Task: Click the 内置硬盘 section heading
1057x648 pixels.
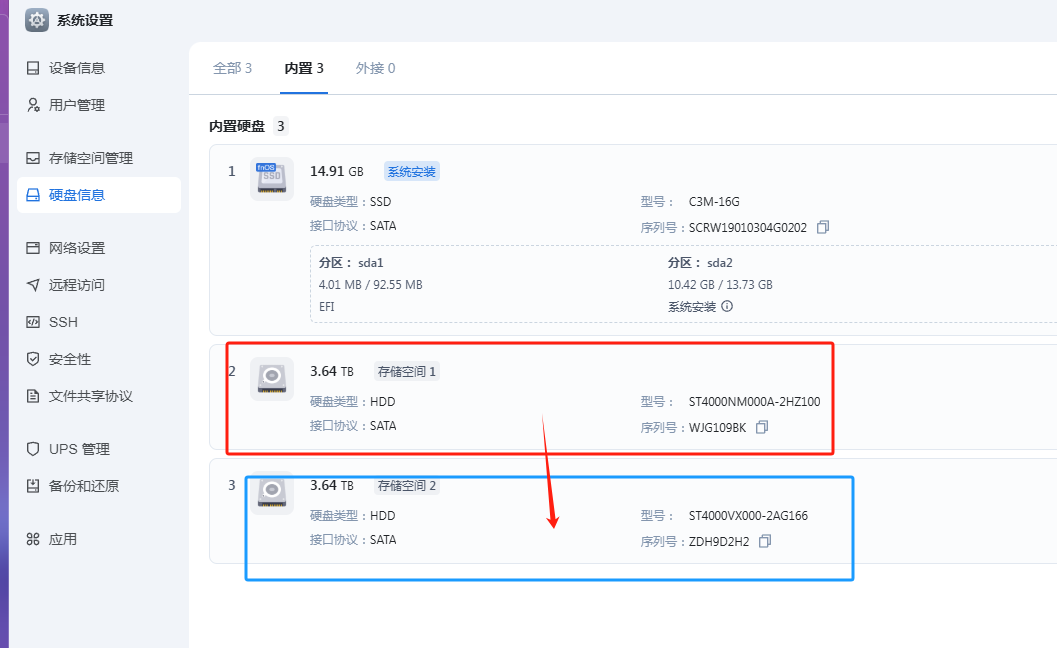Action: [x=237, y=126]
